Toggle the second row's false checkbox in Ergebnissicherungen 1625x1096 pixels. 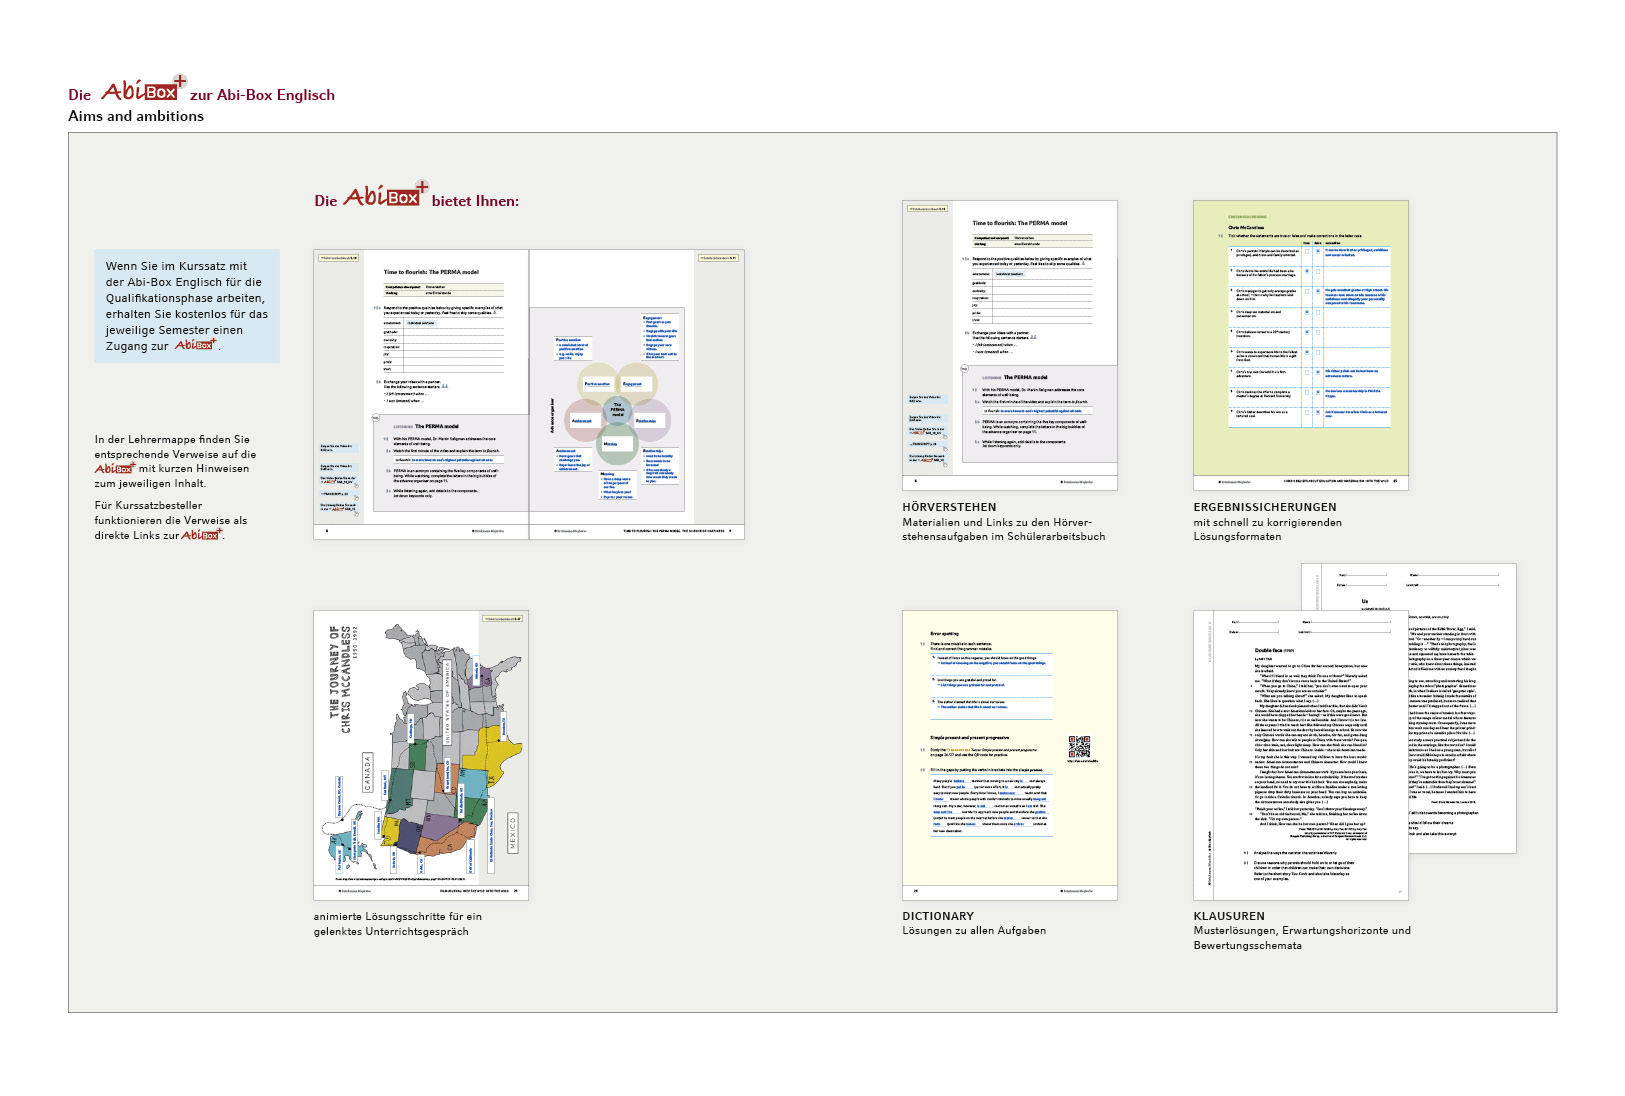[x=1318, y=271]
